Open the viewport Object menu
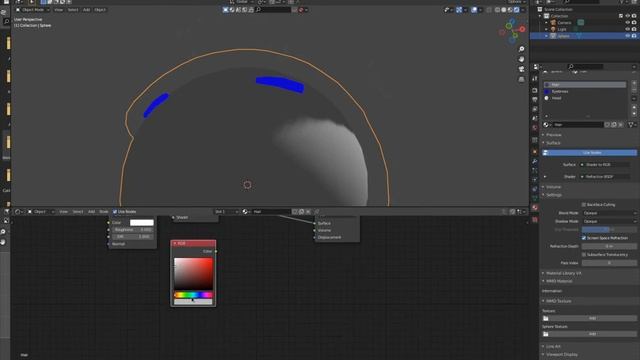640x360 pixels. [x=100, y=10]
